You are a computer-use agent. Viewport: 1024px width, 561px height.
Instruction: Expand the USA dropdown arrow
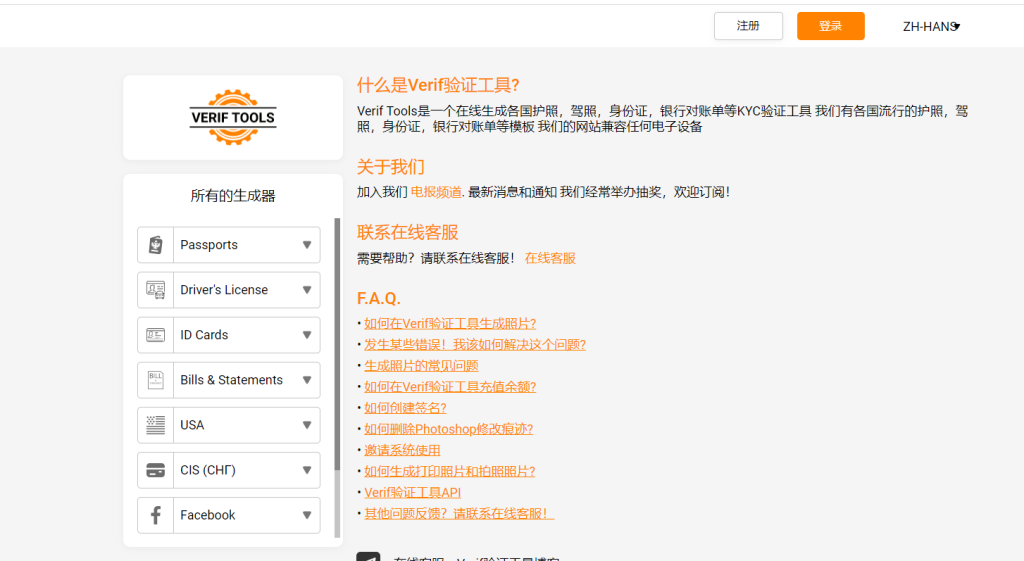point(307,425)
